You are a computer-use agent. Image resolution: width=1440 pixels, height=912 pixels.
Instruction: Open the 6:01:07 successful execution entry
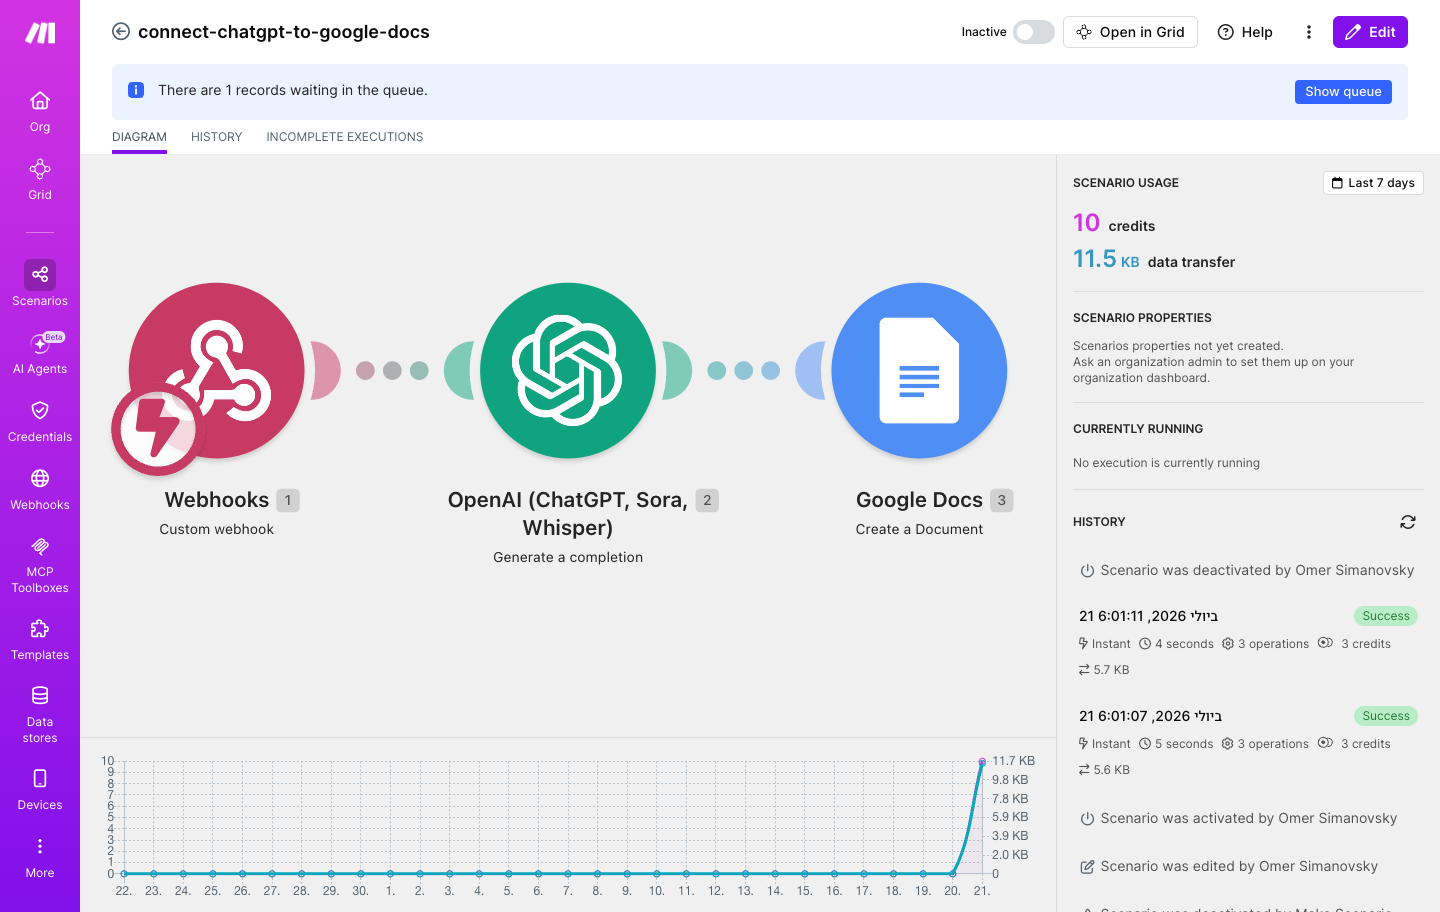click(x=1248, y=742)
